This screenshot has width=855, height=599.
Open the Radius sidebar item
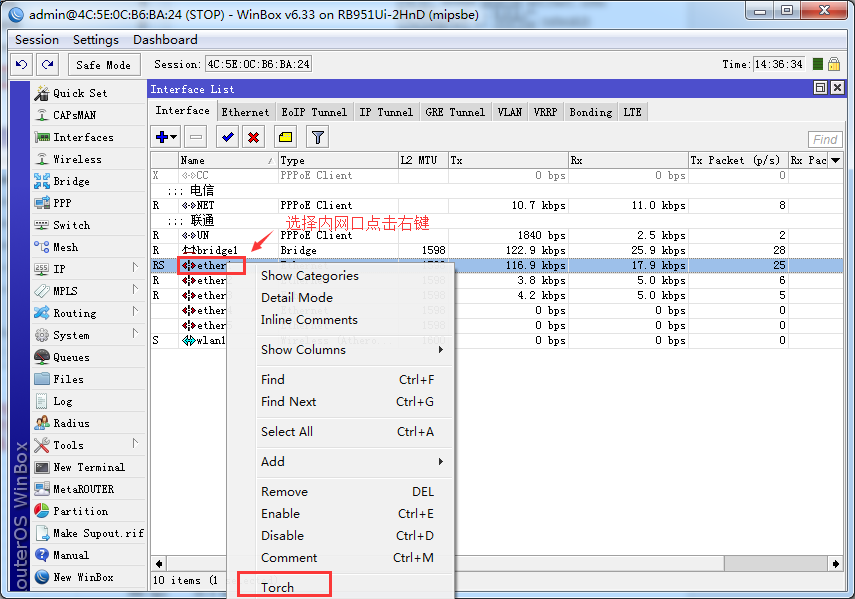(89, 423)
